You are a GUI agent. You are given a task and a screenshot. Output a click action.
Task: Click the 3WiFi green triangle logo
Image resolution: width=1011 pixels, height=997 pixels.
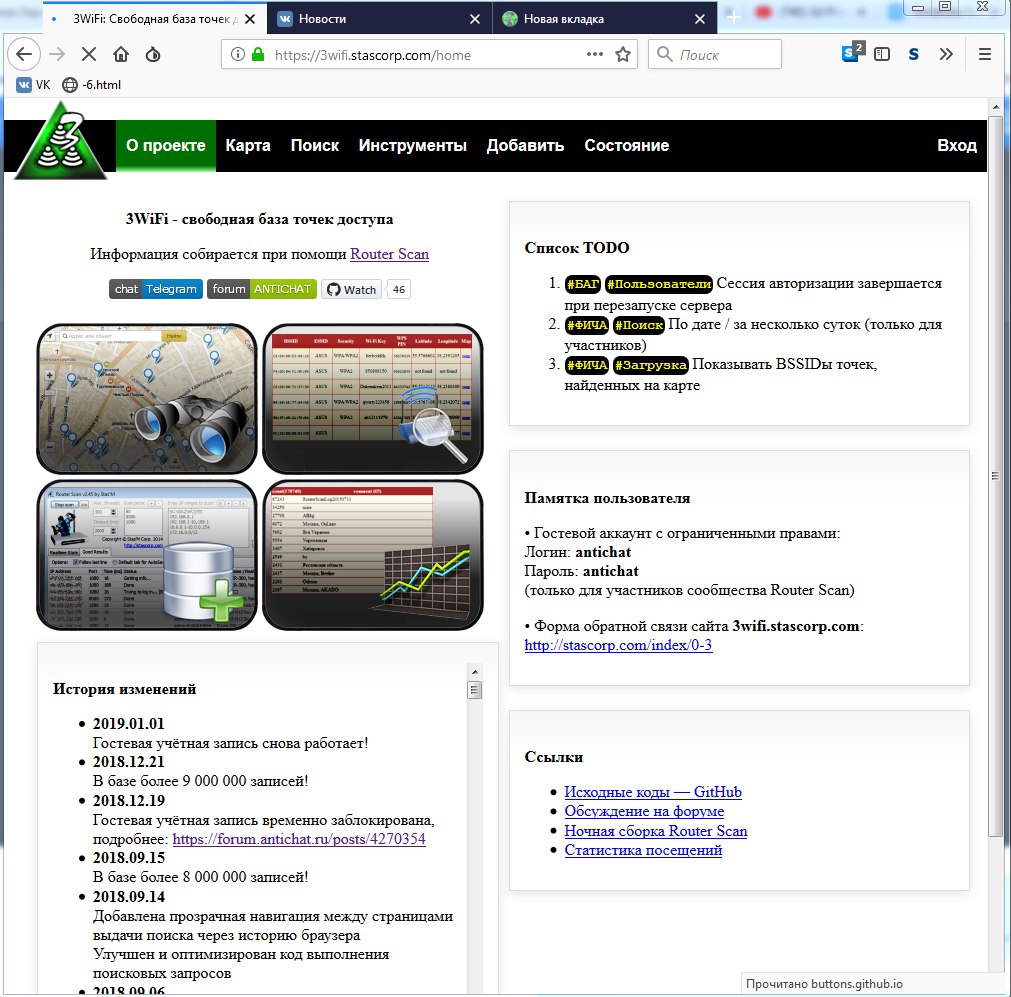click(x=61, y=141)
